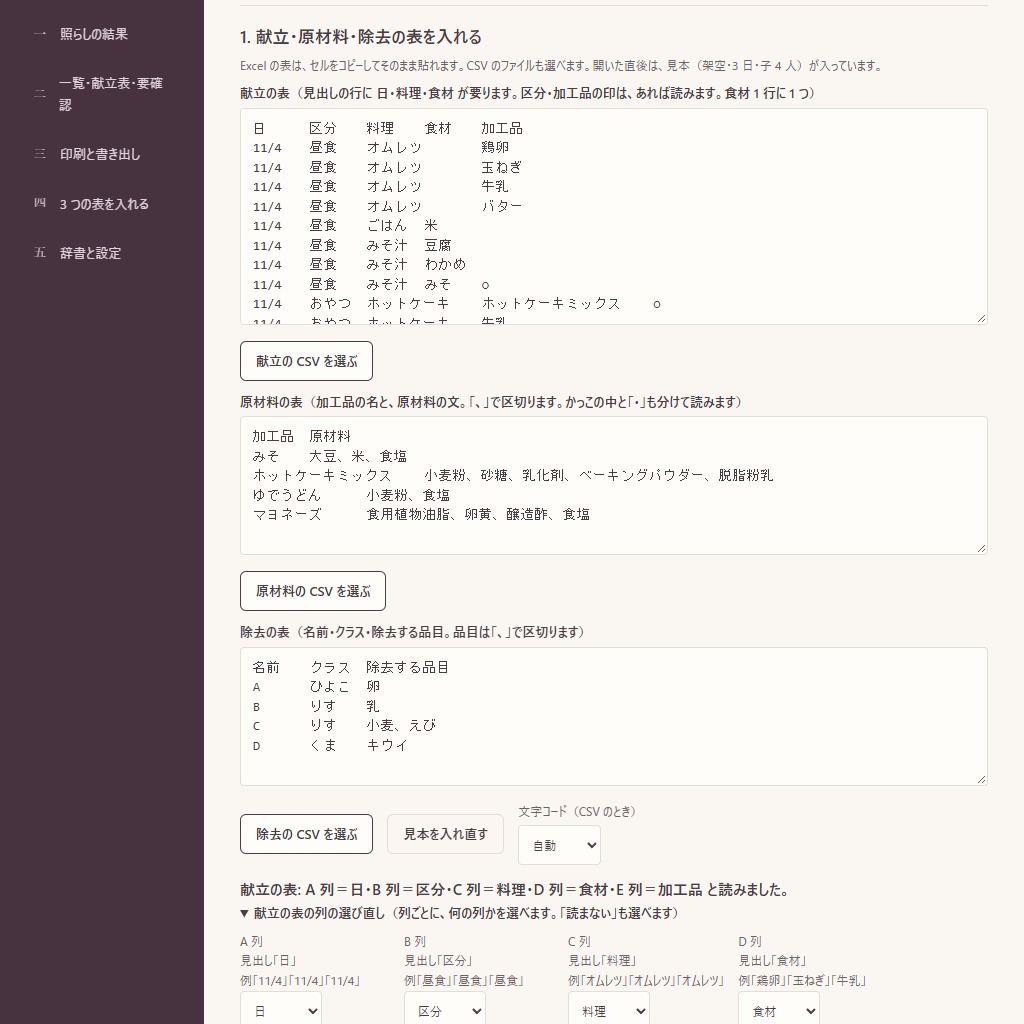Click the 献立の CSV を選ぶ button
1024x1024 pixels.
(306, 361)
